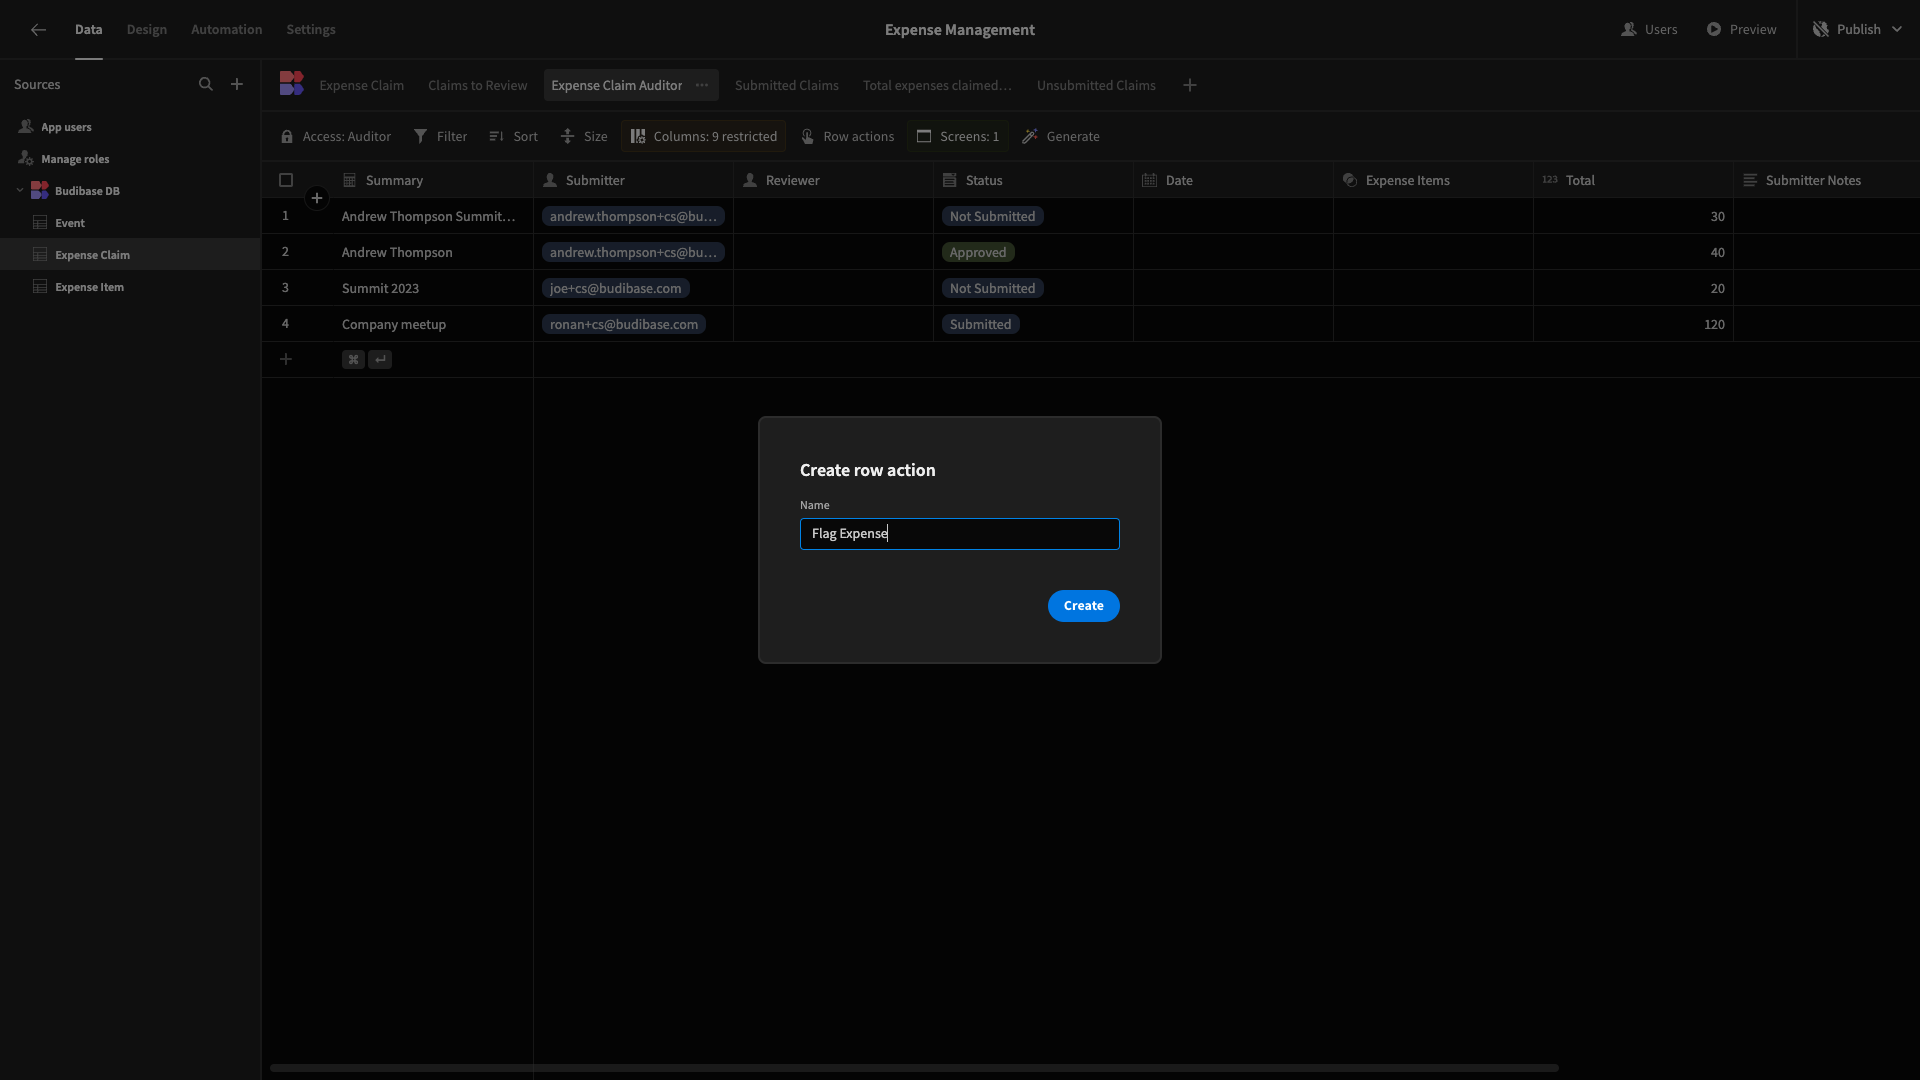The width and height of the screenshot is (1920, 1080).
Task: Click the Status column header
Action: [1033, 181]
